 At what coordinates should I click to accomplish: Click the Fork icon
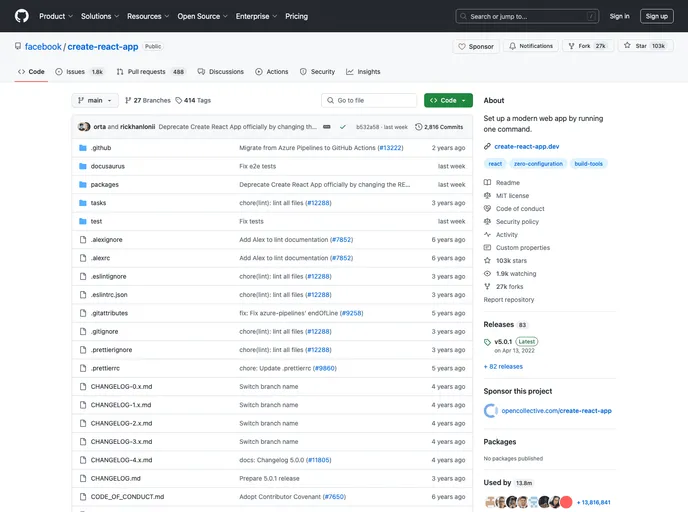[x=571, y=46]
